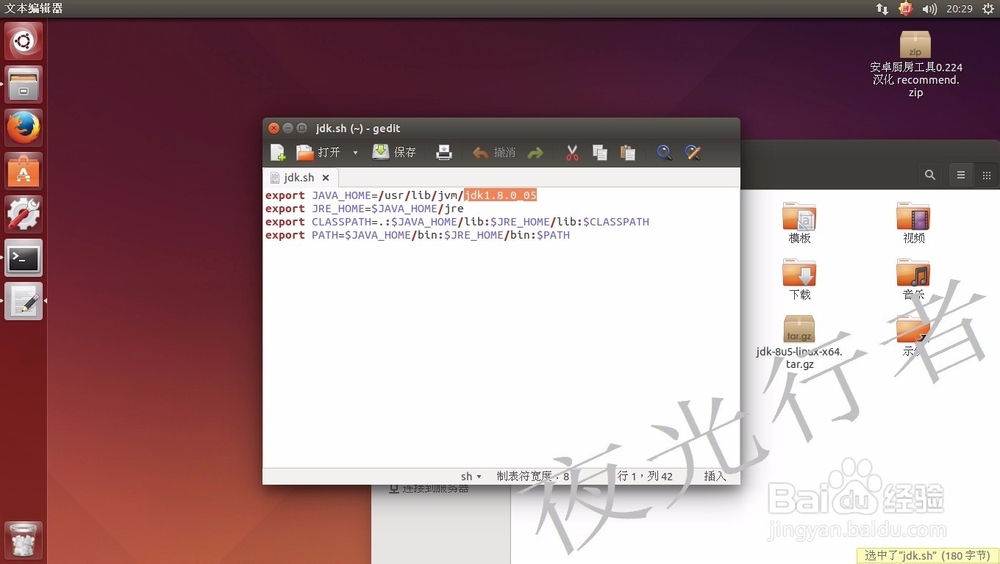Switch Files window to list view
Image resolution: width=1000 pixels, height=564 pixels.
click(960, 175)
